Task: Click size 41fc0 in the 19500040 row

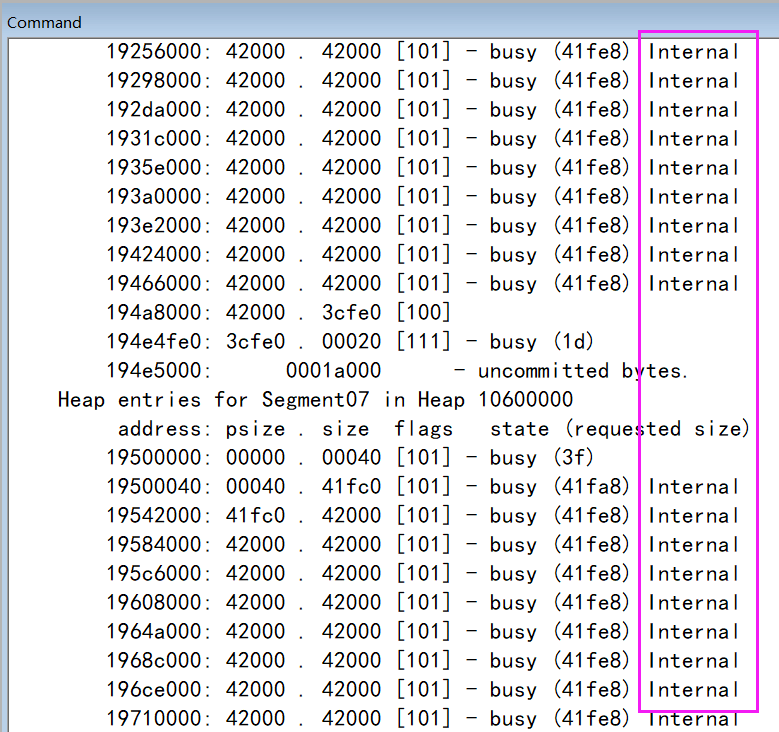Action: point(351,486)
